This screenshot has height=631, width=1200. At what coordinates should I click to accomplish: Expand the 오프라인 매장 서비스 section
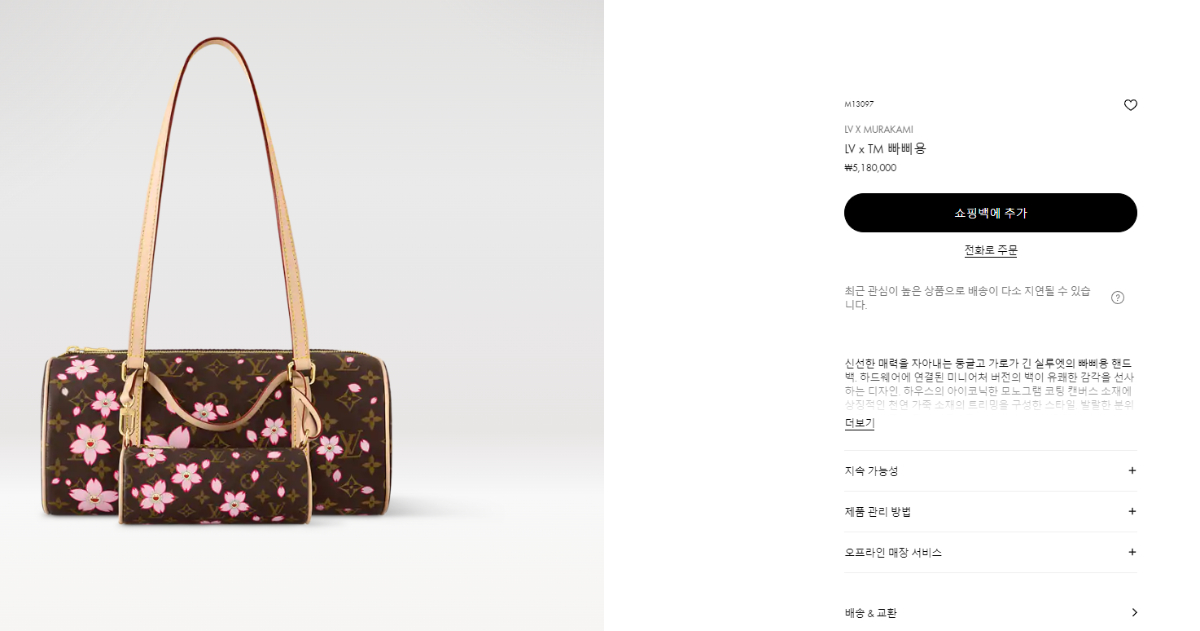[990, 552]
